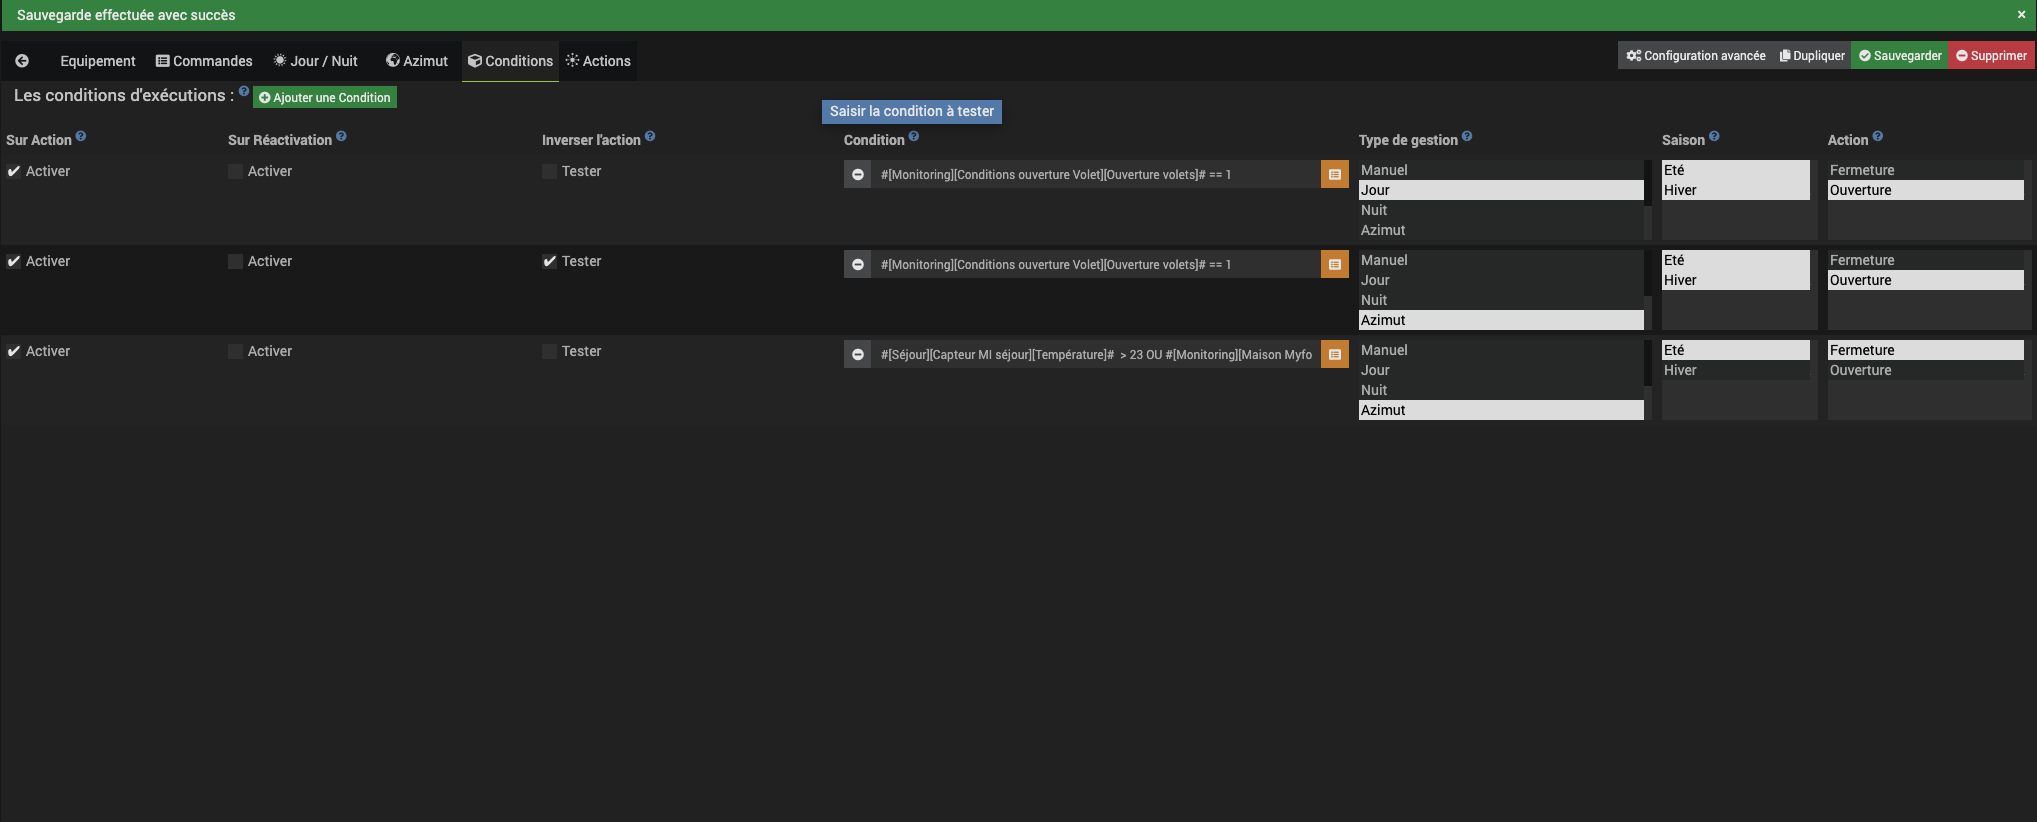Screen dimensions: 2037x822
Task: Select Azimut in second row gestion list
Action: pyautogui.click(x=1500, y=320)
